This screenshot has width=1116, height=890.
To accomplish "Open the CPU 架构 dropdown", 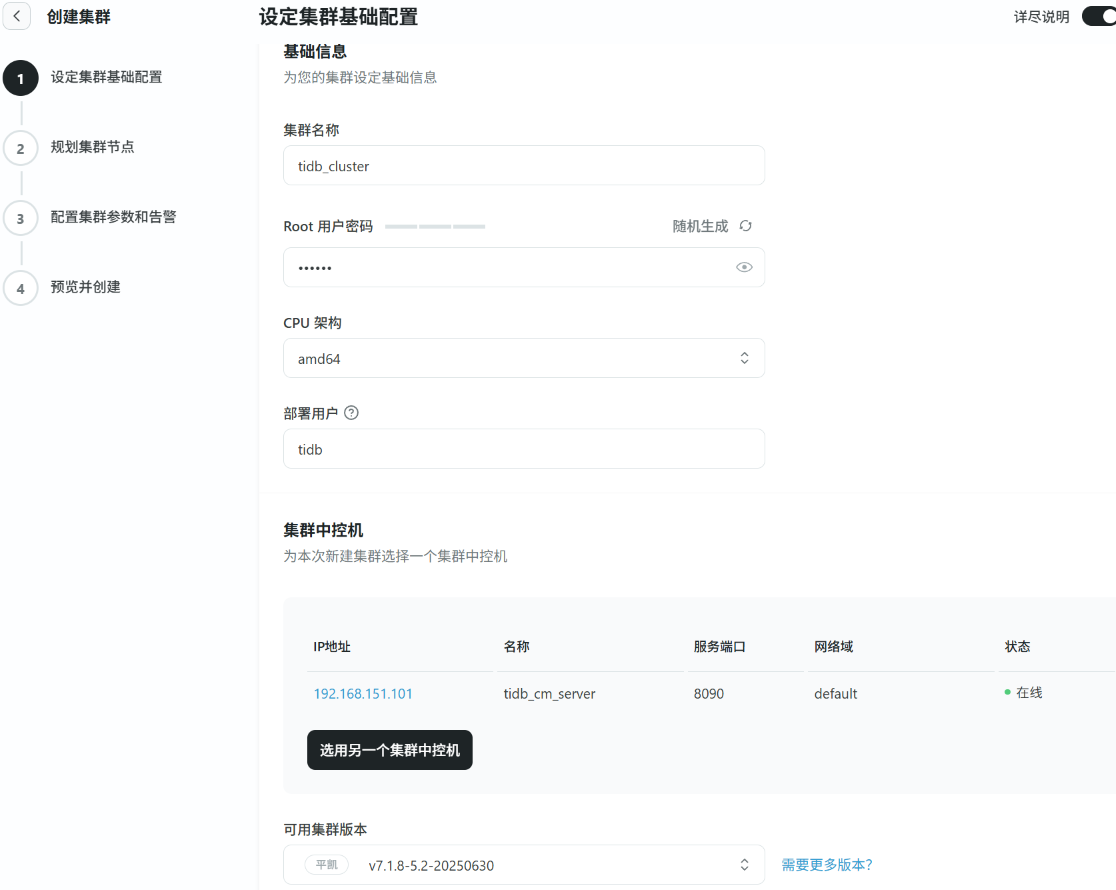I will click(524, 358).
